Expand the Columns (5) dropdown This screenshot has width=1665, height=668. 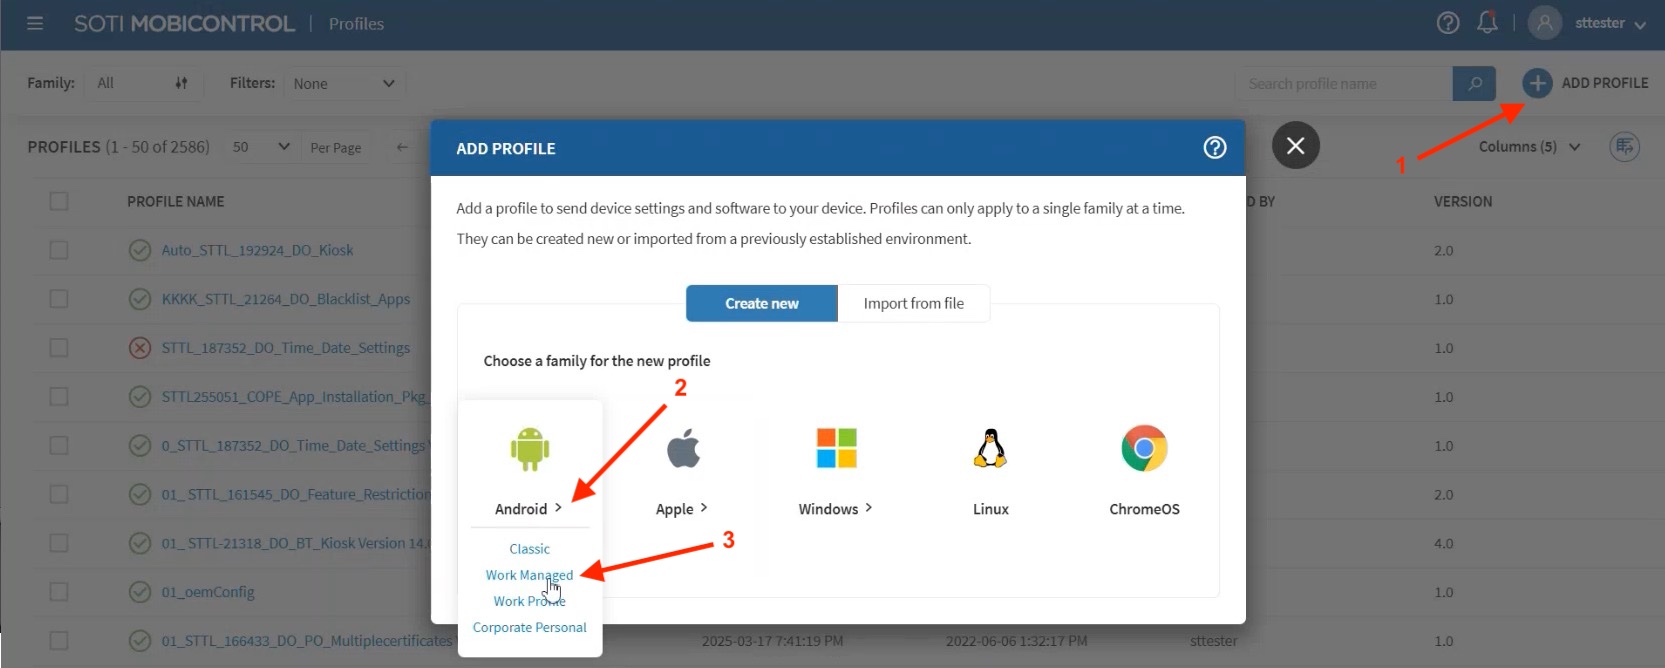pos(1529,147)
